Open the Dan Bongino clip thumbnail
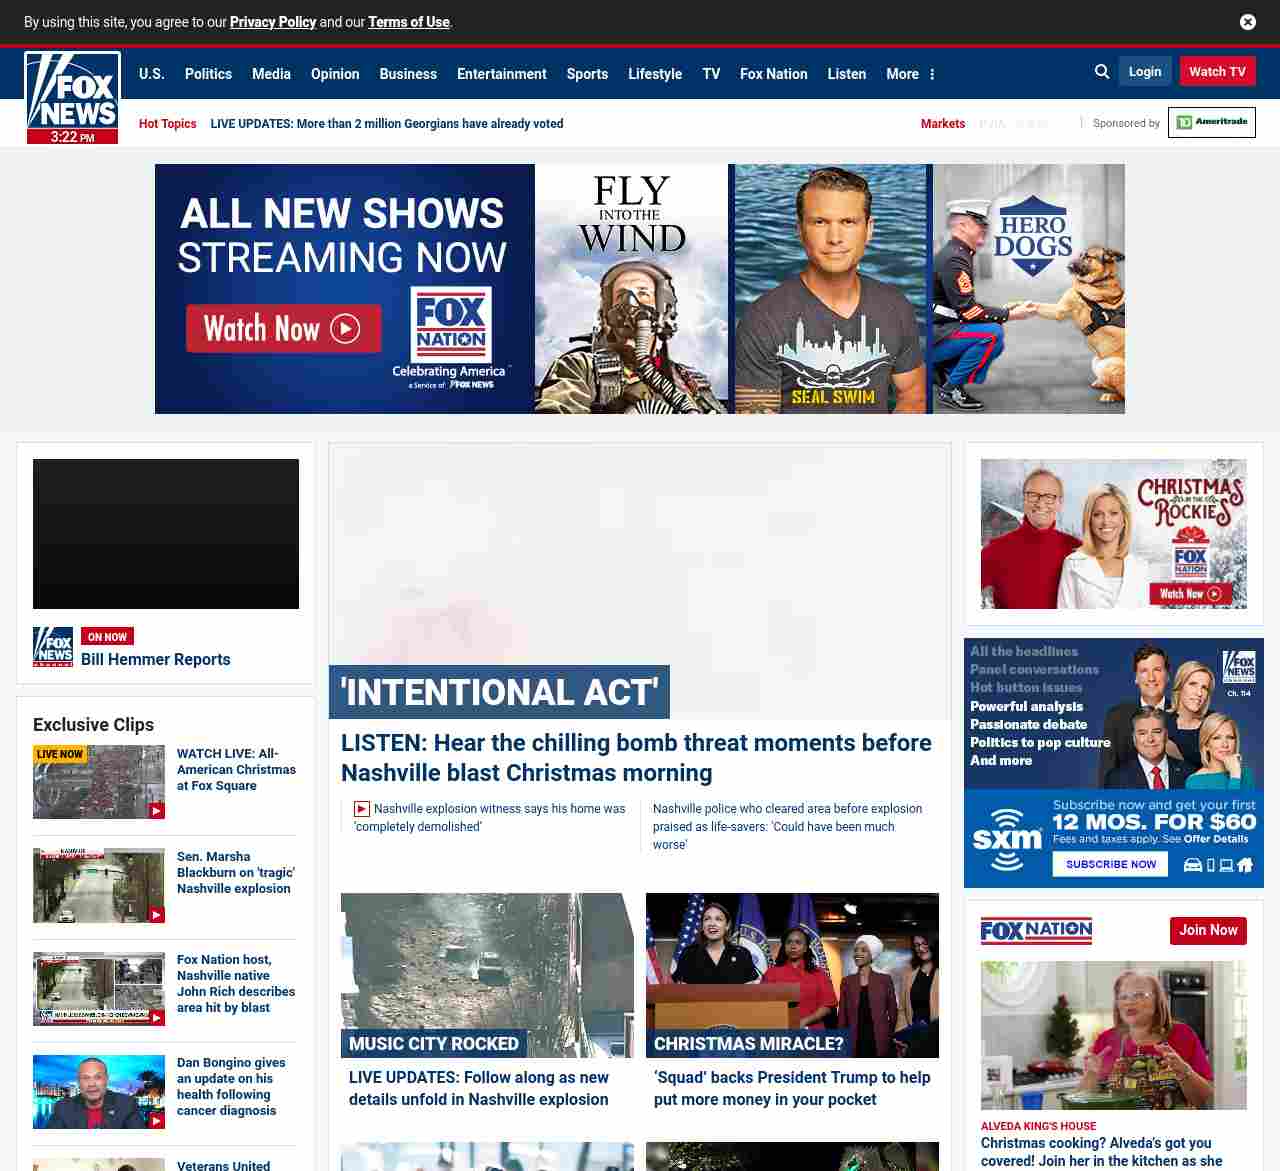The image size is (1280, 1171). (99, 1092)
